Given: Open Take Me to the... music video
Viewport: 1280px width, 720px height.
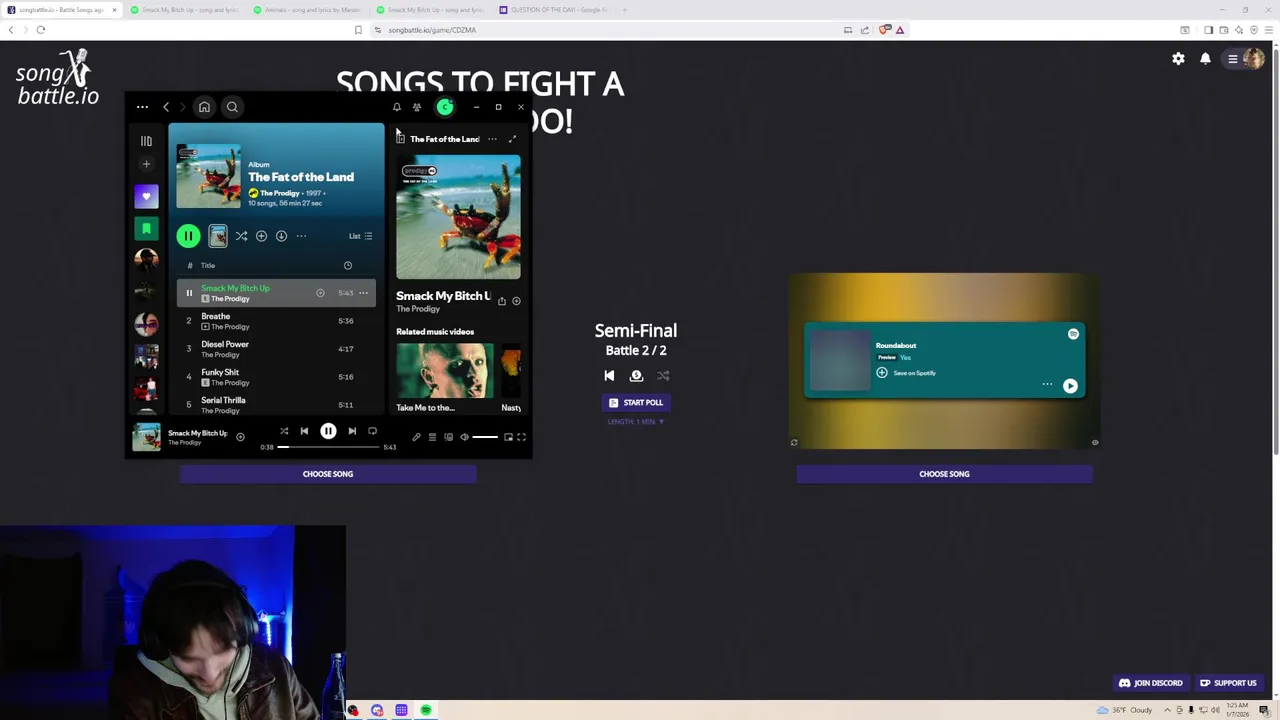Looking at the screenshot, I should point(445,377).
